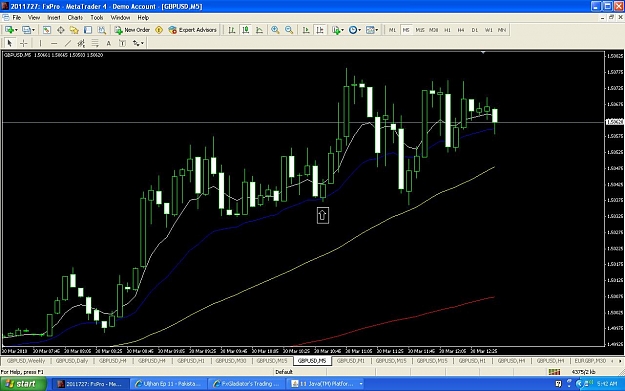
Task: Open MetaEditor yellow diamond icon
Action: point(159,30)
